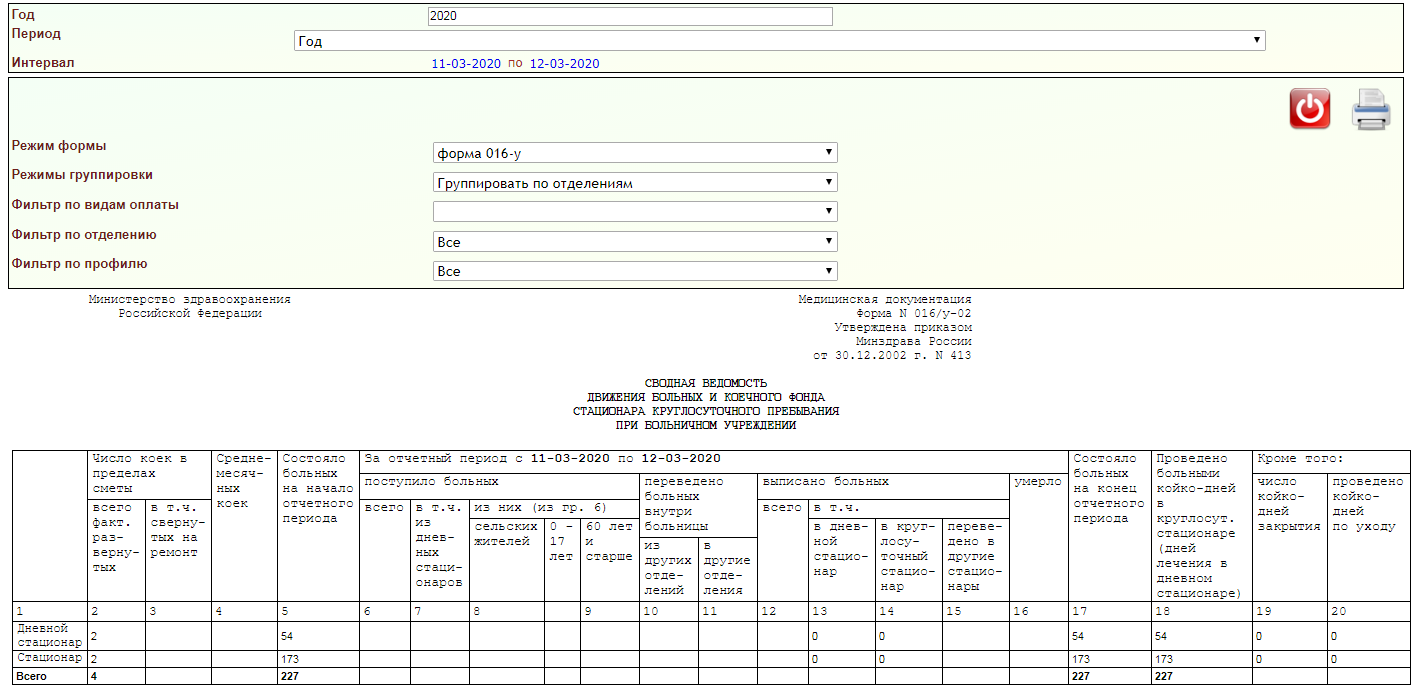Select the Дневной стационар row label
The height and width of the screenshot is (693, 1421).
tap(49, 634)
